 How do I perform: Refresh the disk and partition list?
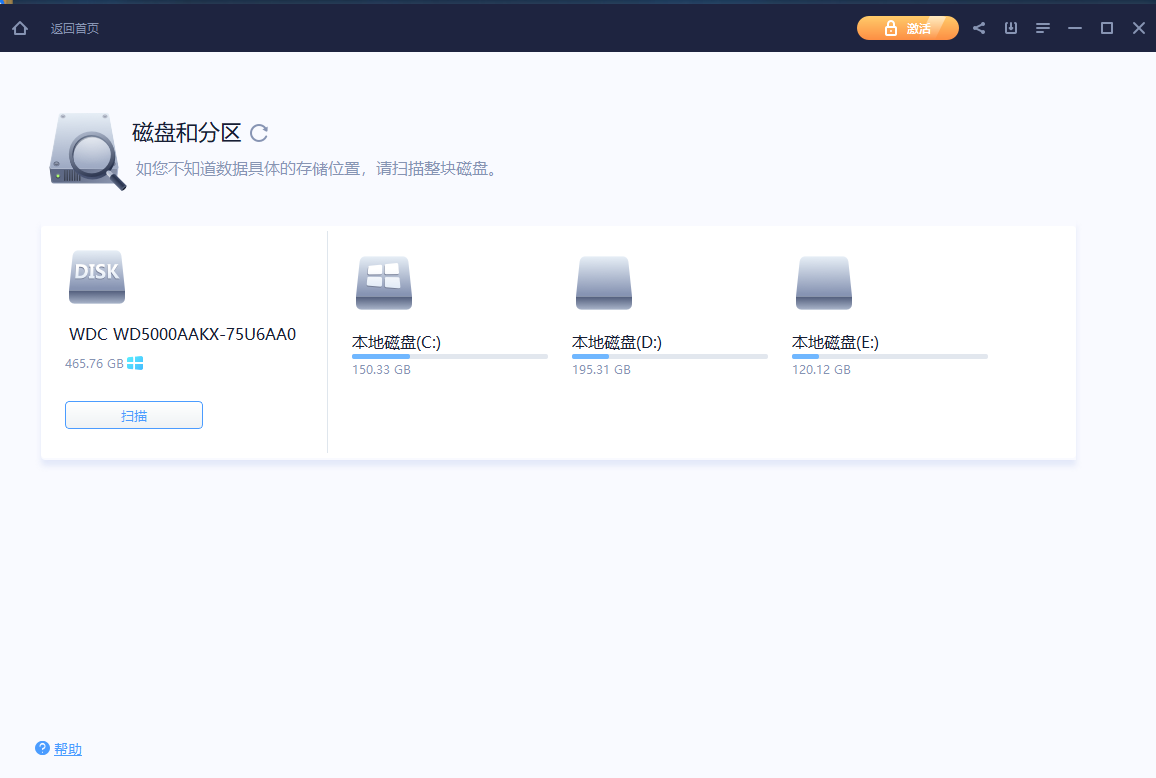coord(259,133)
